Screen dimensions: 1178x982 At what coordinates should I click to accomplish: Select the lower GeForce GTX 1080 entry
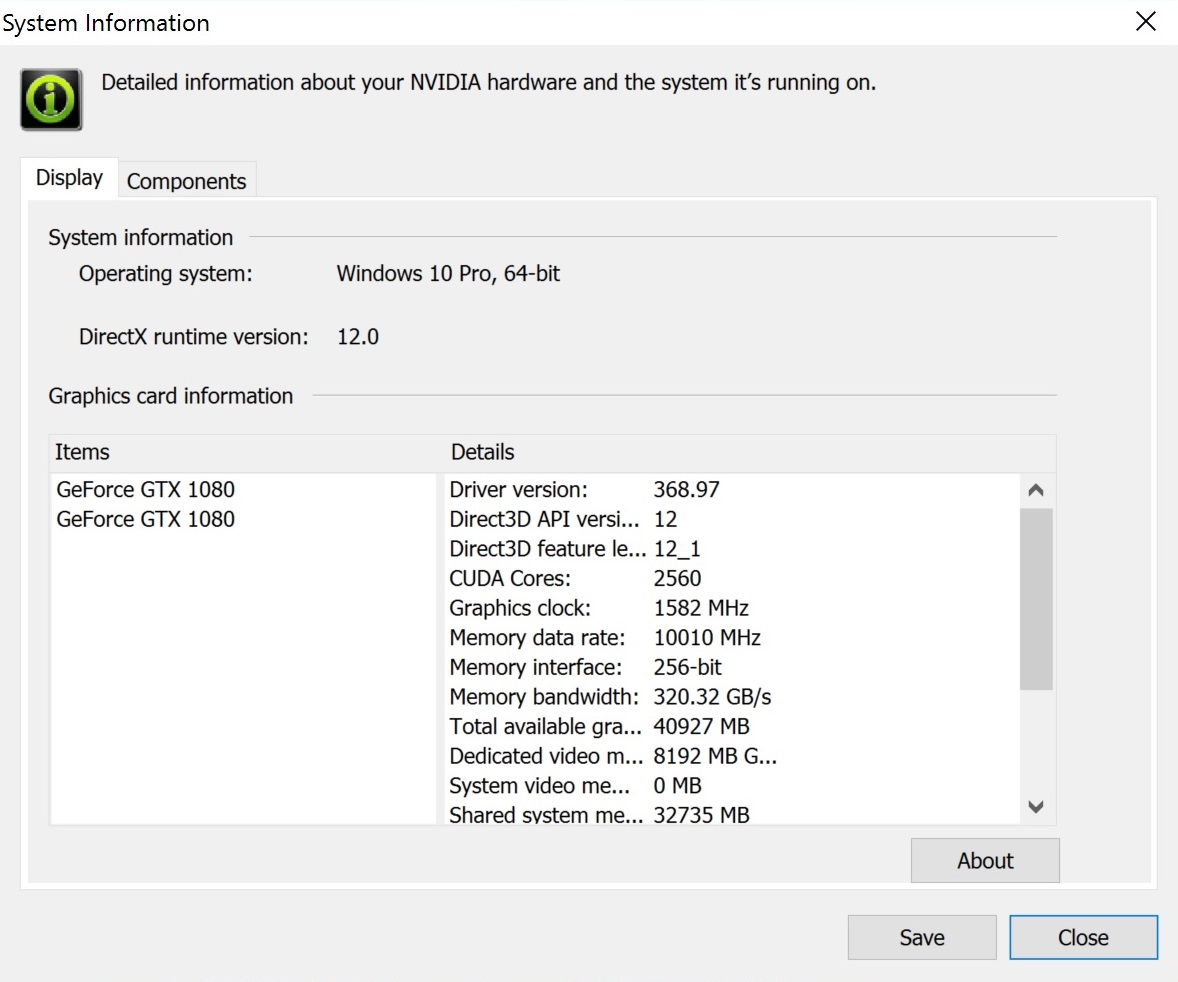click(146, 519)
